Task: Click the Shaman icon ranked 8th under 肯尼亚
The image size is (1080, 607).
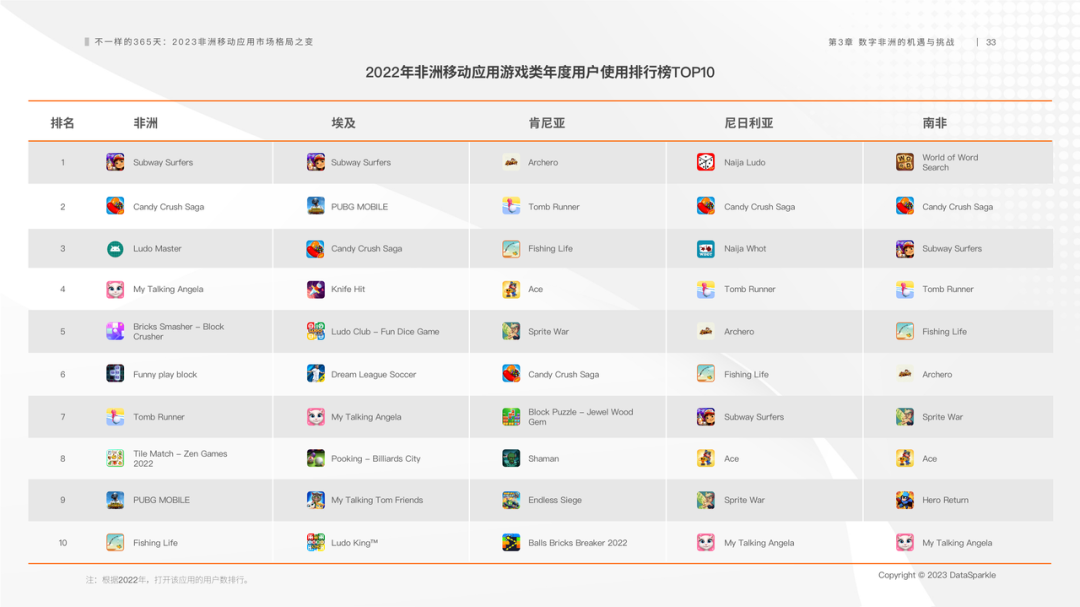Action: coord(509,458)
